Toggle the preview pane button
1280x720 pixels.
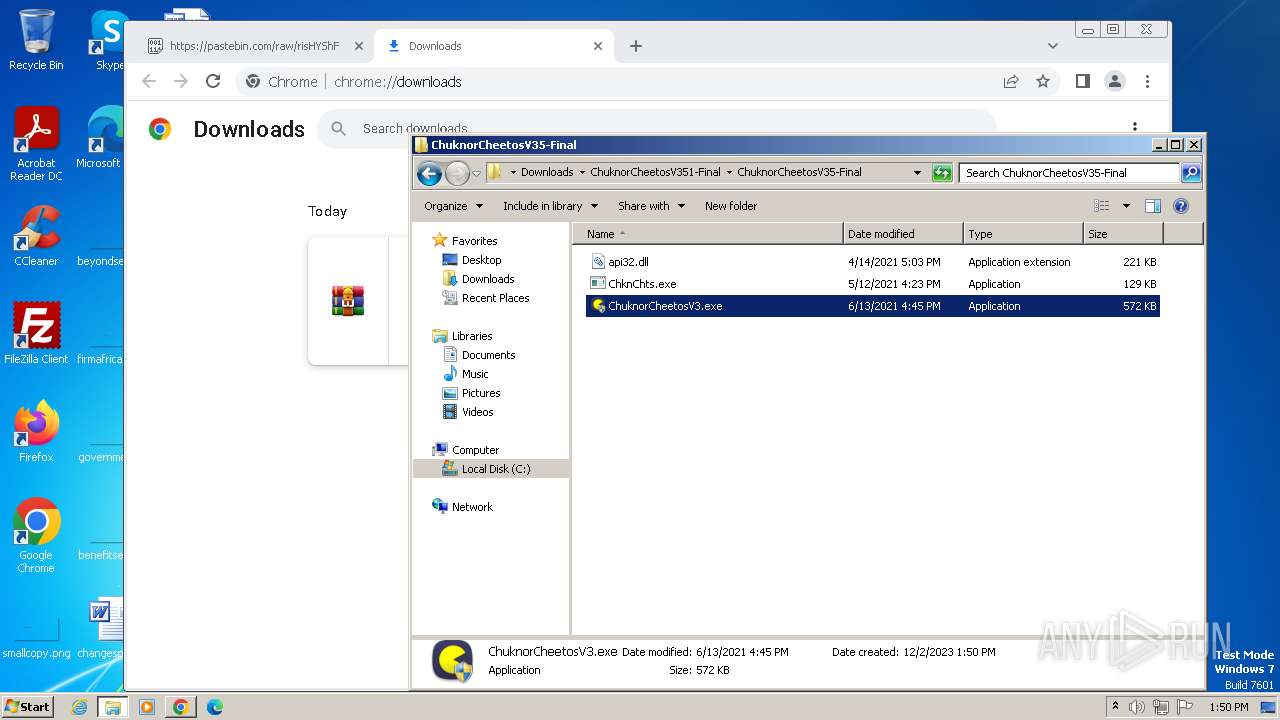point(1153,206)
